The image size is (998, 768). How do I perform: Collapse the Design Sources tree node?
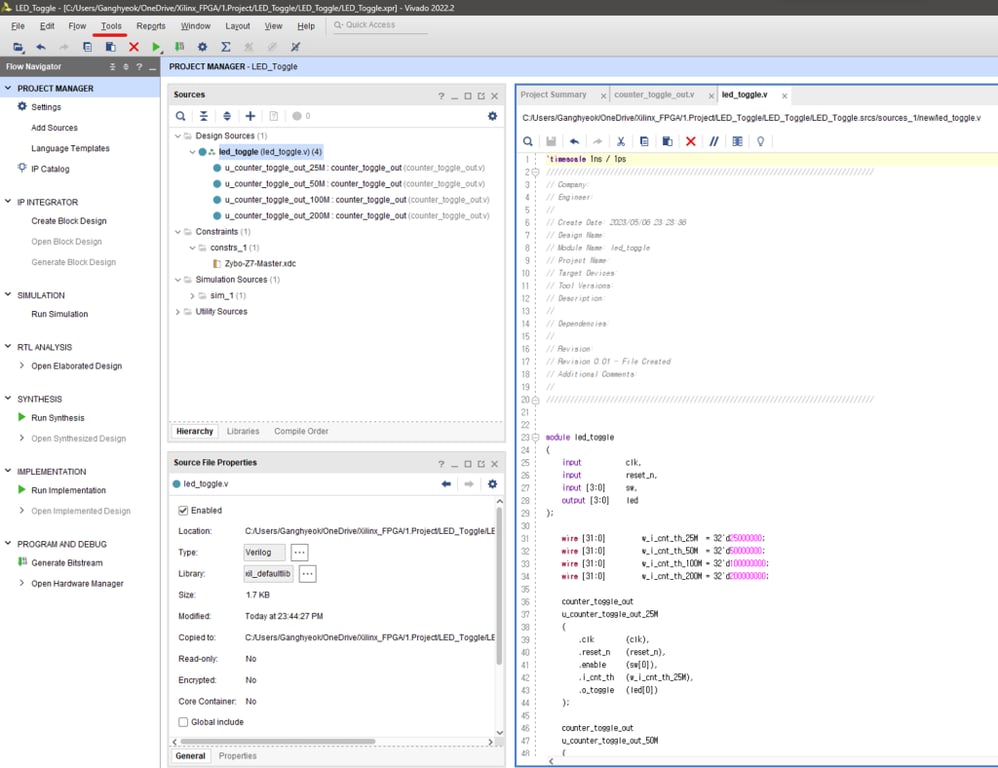[x=178, y=136]
